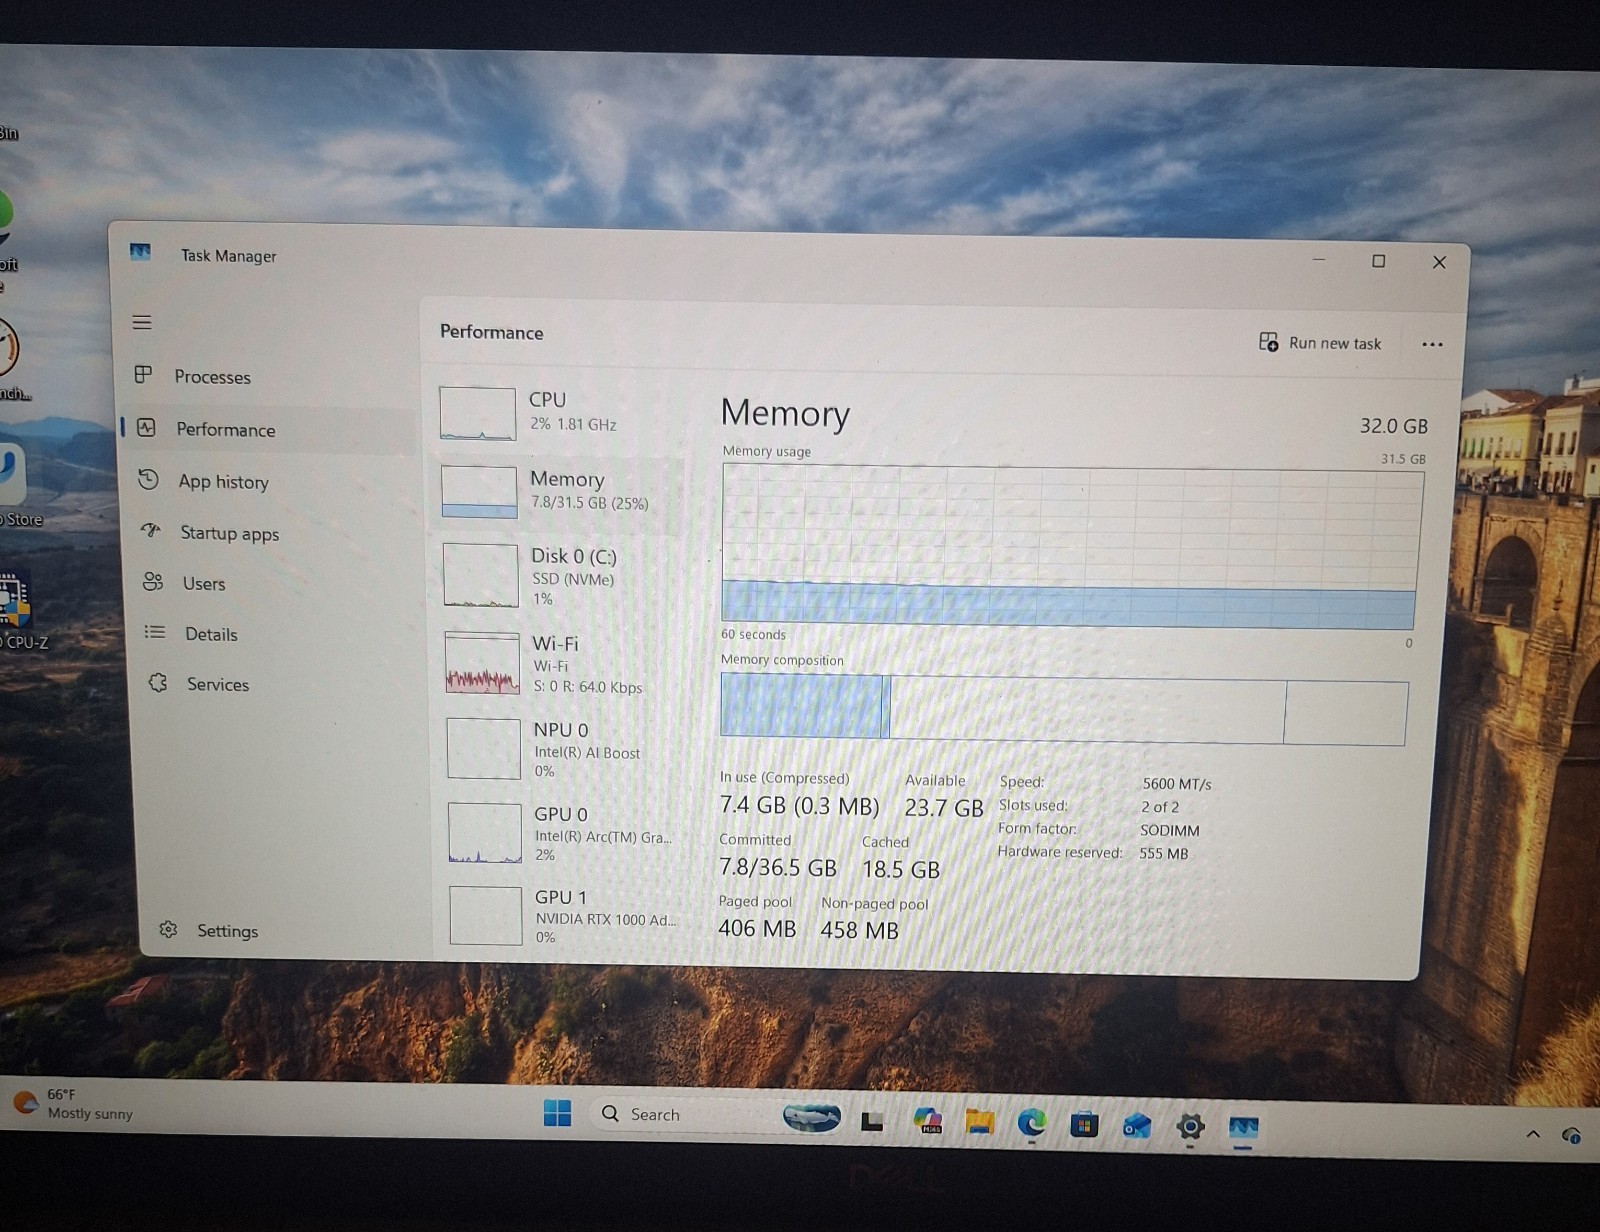
Task: Click the Non-paged pool value 458 MB
Action: 860,930
